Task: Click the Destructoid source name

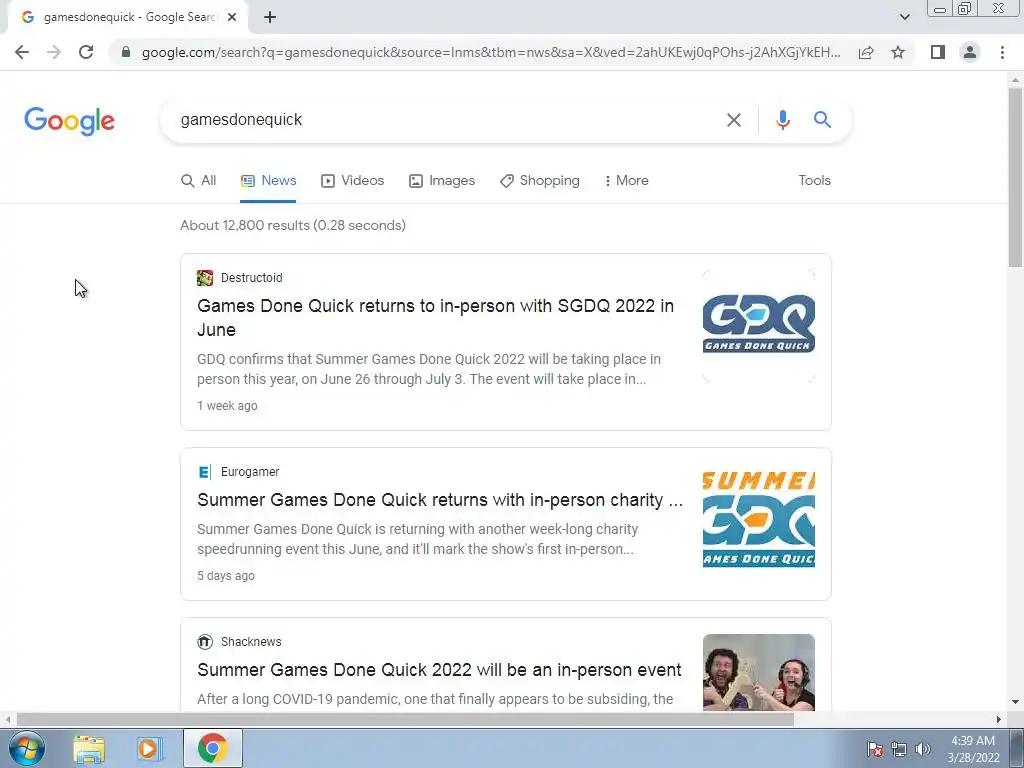Action: (x=251, y=278)
